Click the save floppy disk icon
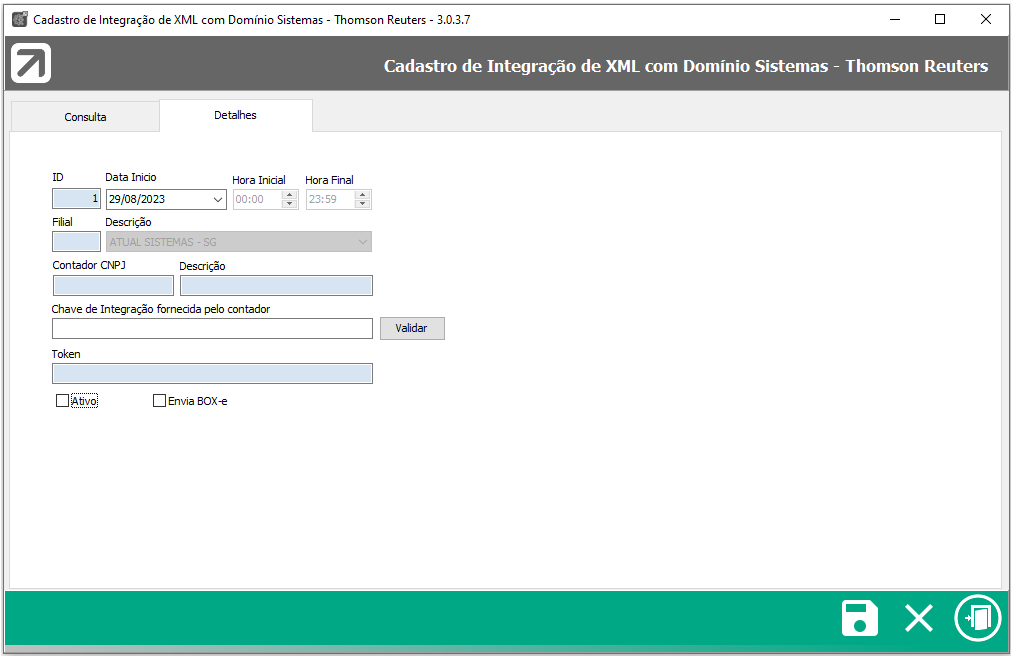The width and height of the screenshot is (1011, 656). tap(859, 618)
